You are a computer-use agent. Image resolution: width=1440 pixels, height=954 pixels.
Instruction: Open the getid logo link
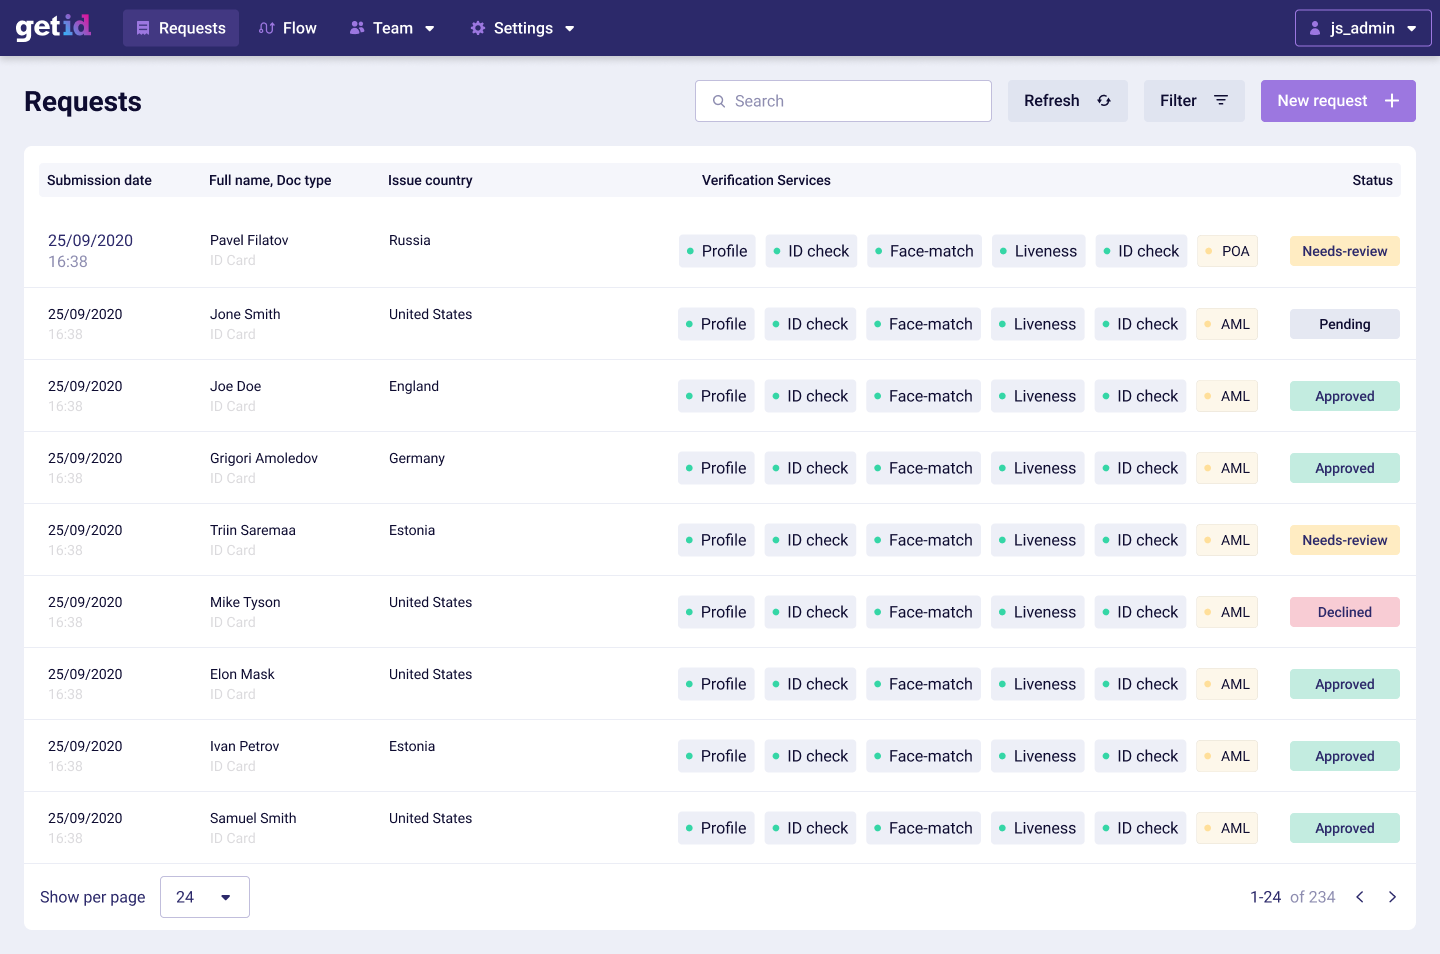coord(52,27)
